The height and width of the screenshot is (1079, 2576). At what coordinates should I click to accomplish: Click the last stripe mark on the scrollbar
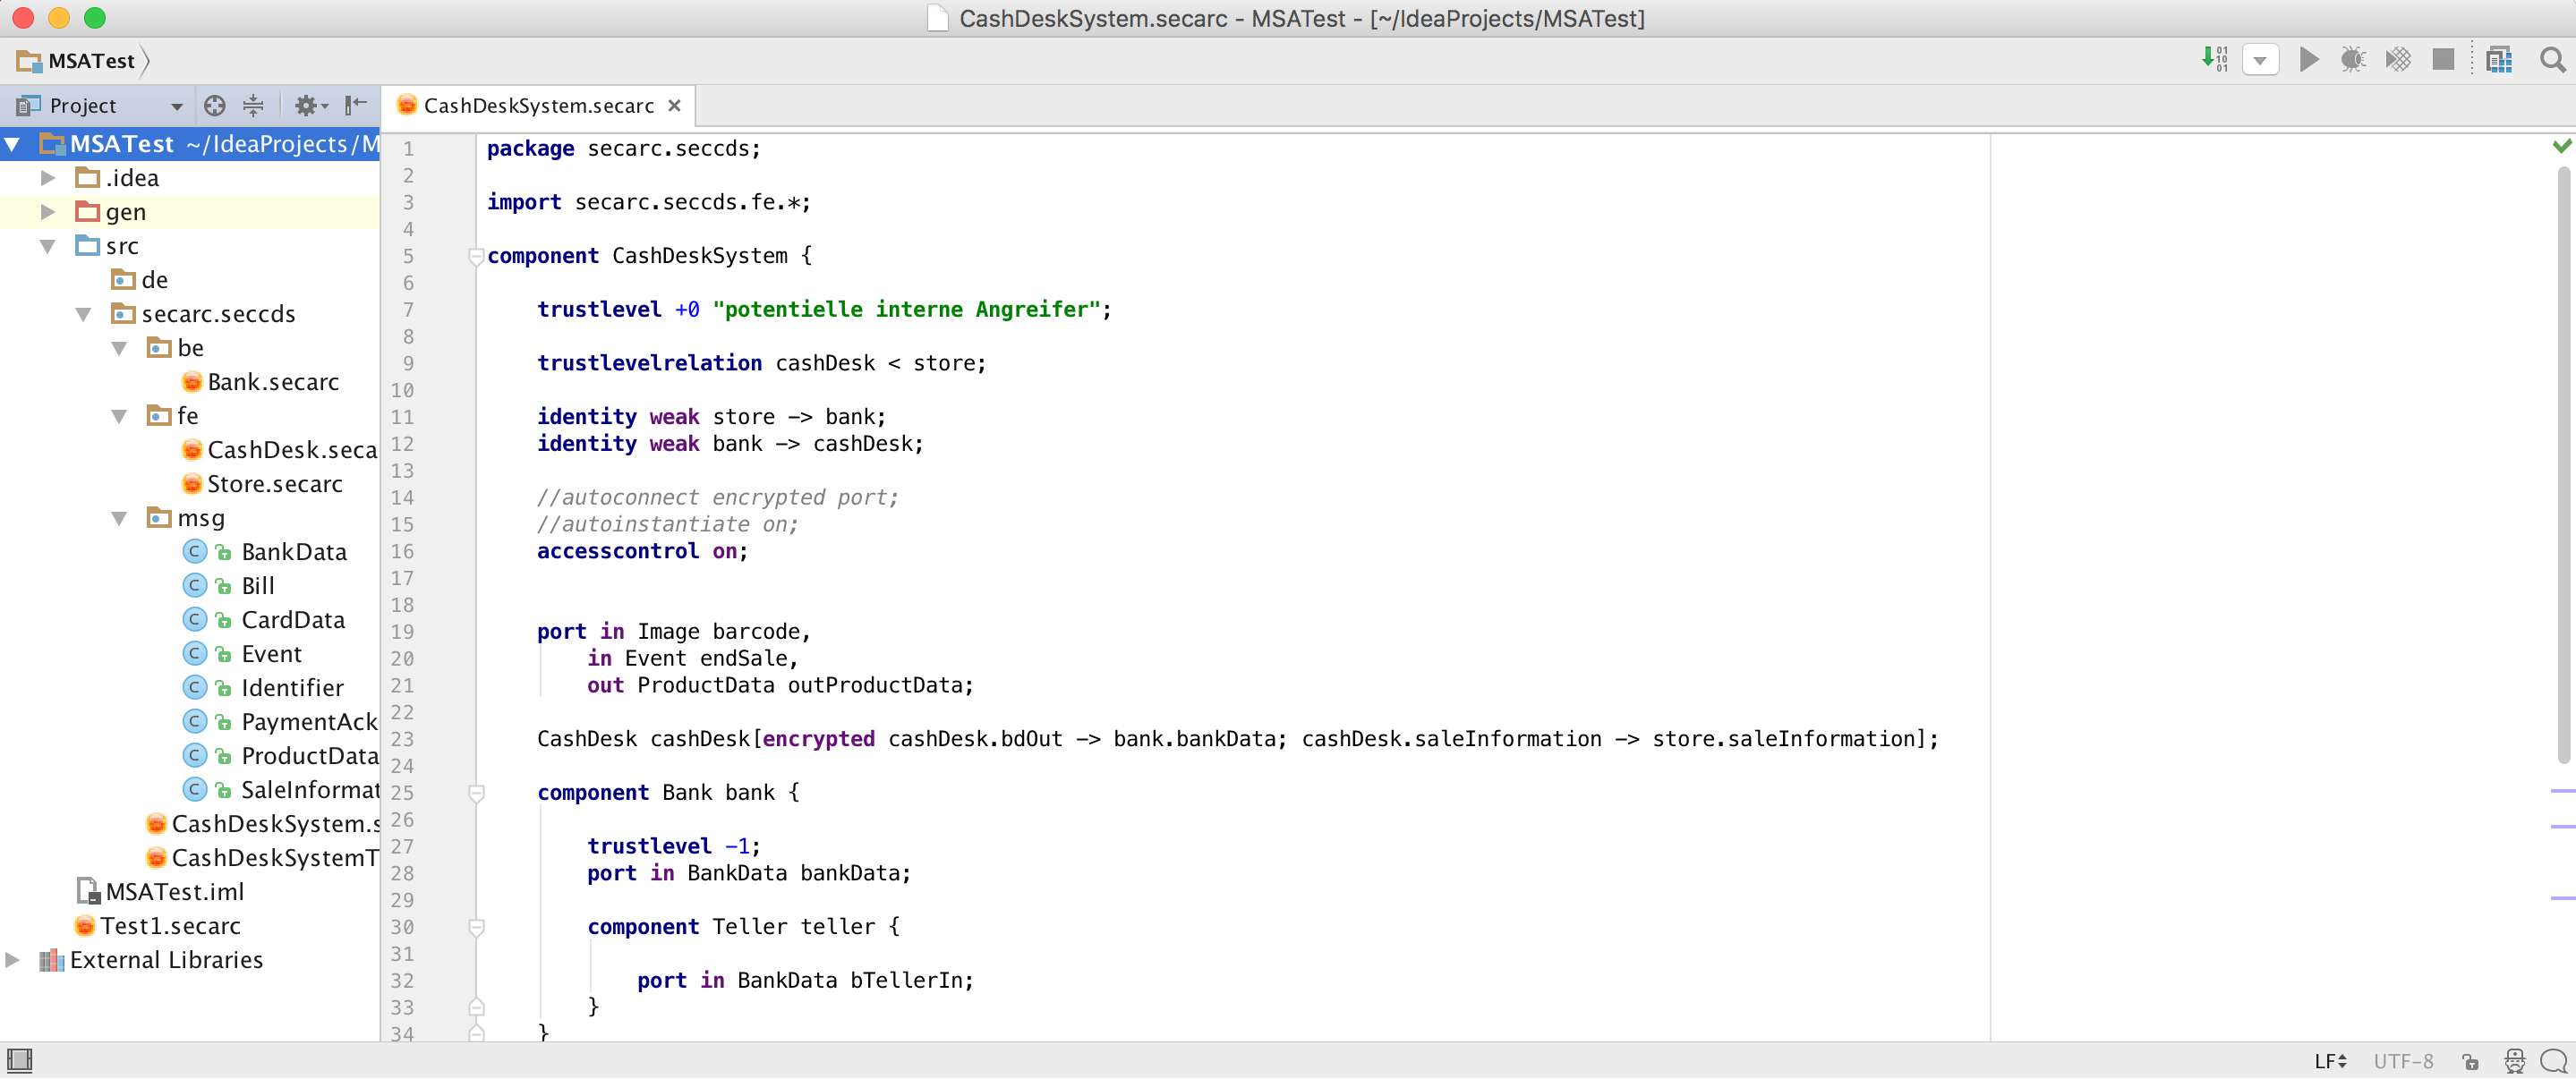point(2562,898)
